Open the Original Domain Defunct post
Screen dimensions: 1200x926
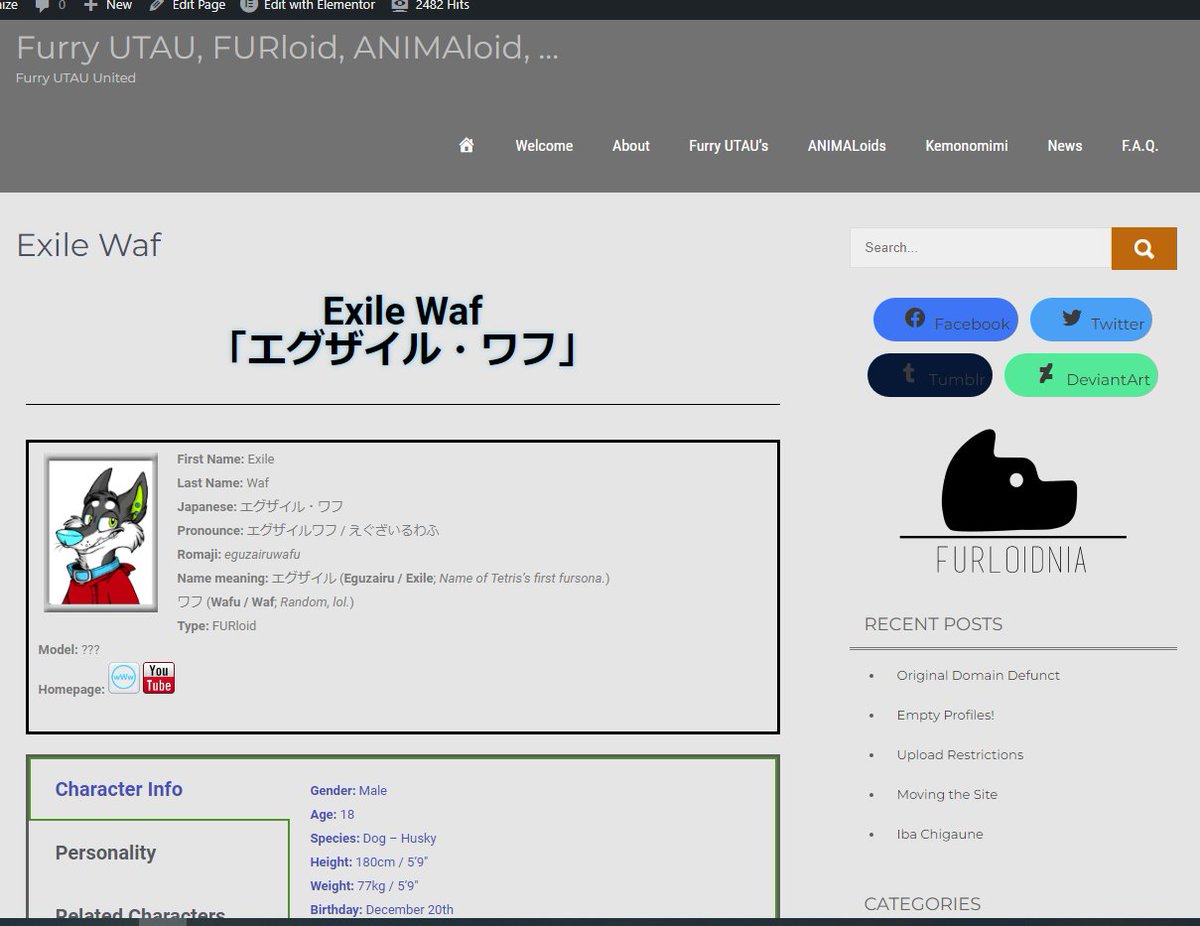click(x=978, y=675)
